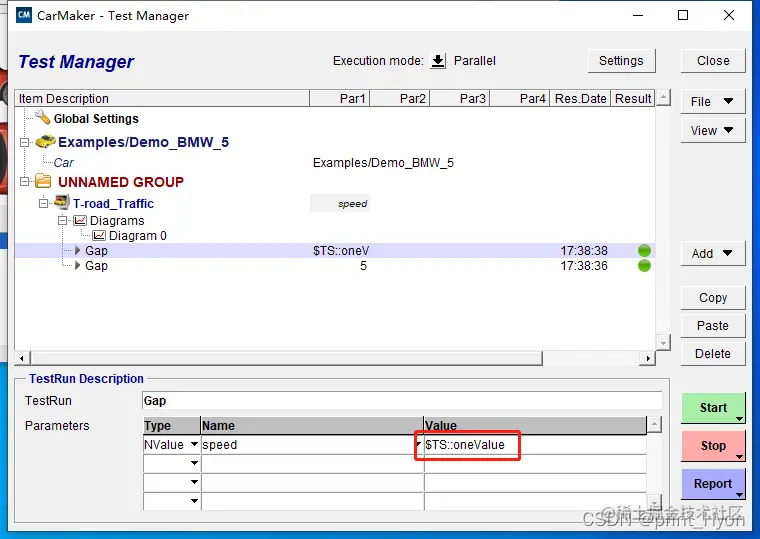Click the Examples/Demo_BMW_5 value in Car row

[383, 162]
